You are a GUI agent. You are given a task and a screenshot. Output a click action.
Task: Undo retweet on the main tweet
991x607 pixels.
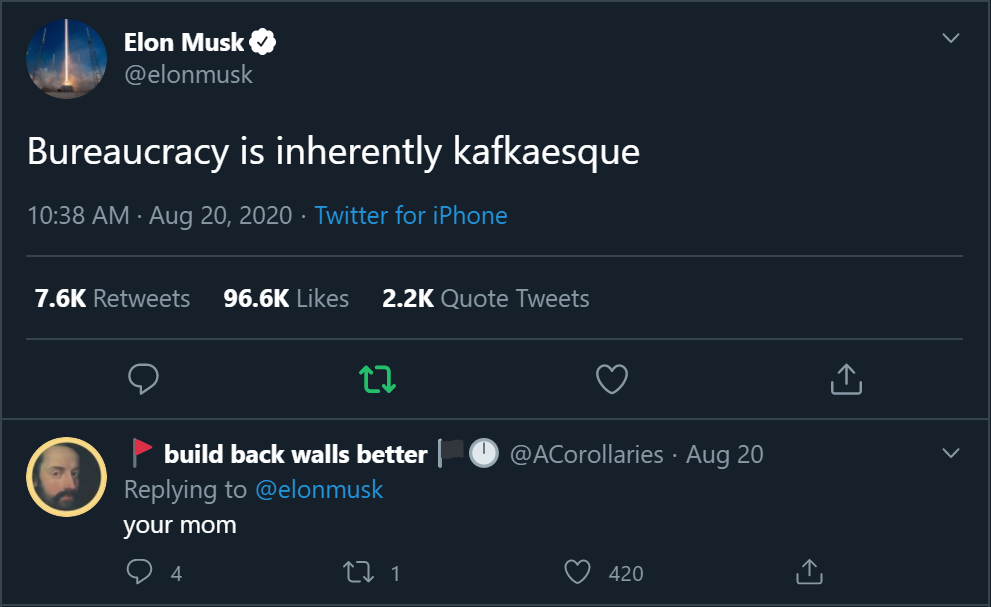pyautogui.click(x=377, y=379)
